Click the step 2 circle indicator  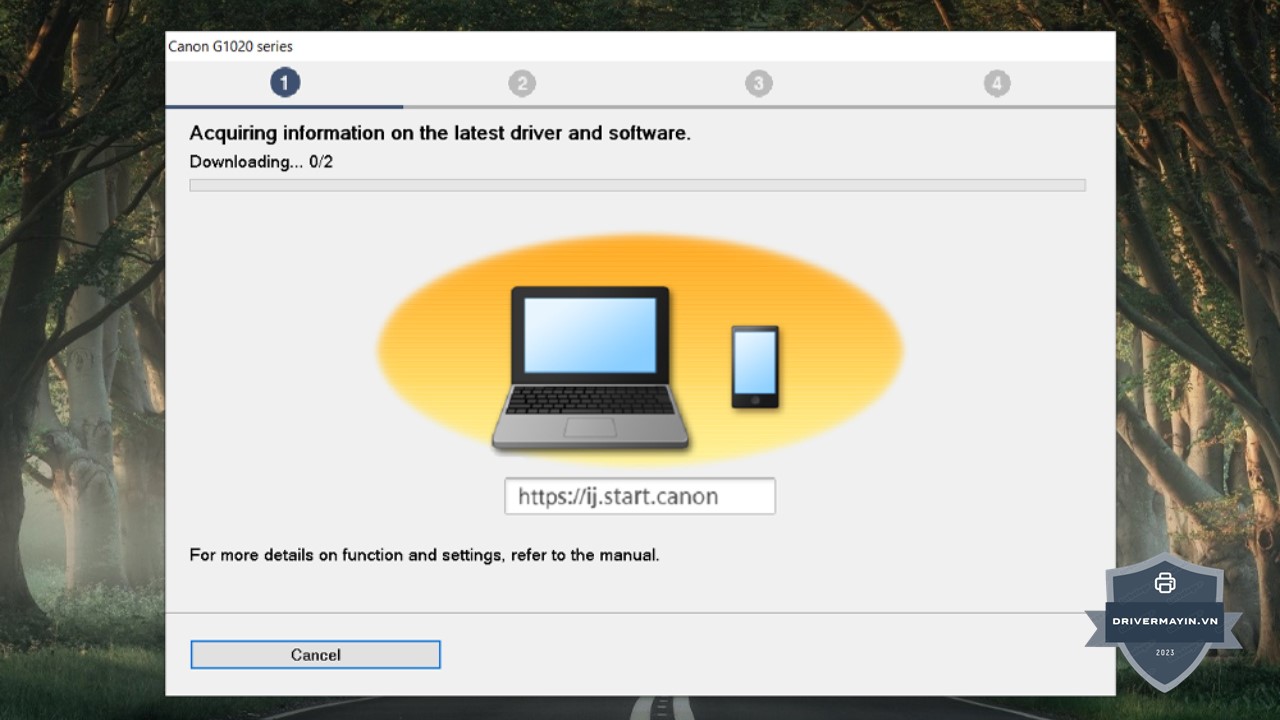point(522,83)
